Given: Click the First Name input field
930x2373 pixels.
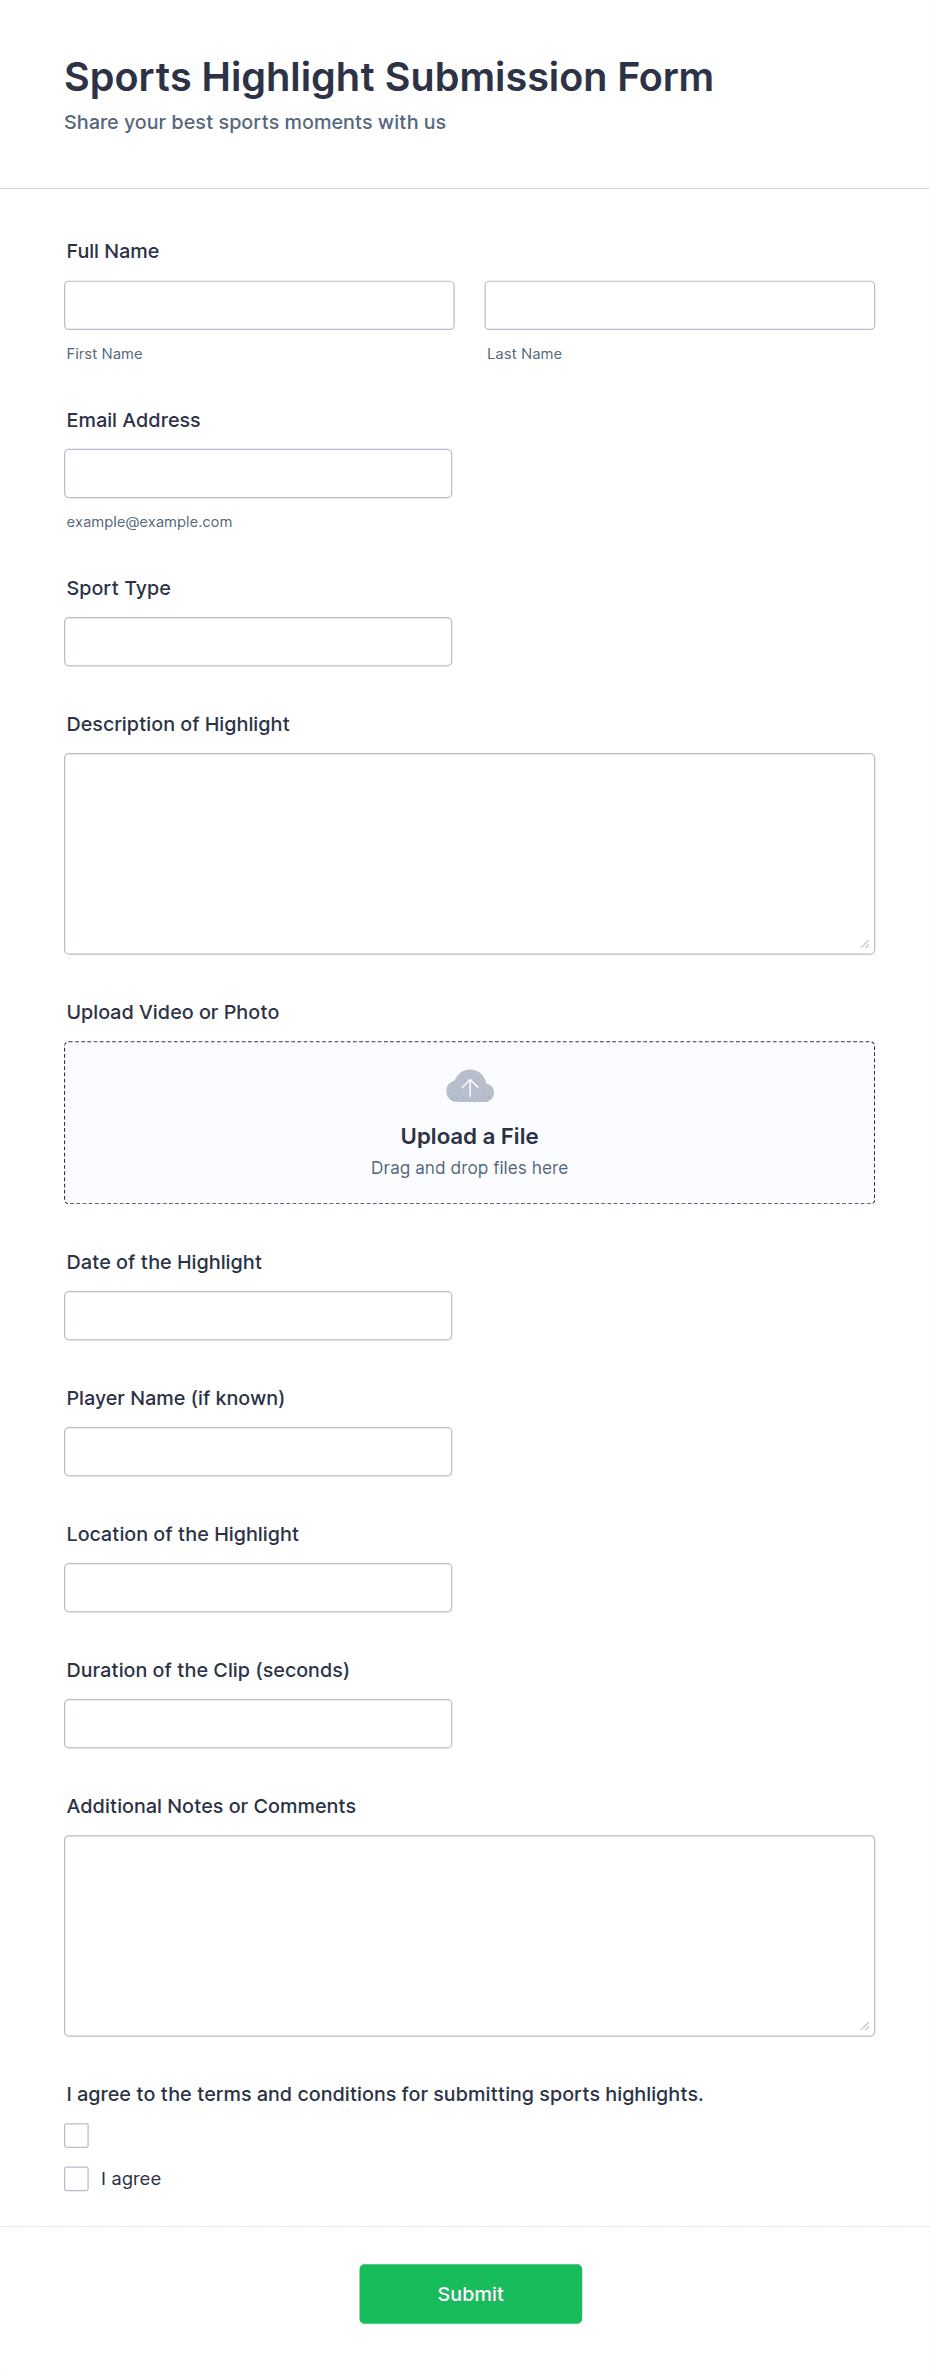Looking at the screenshot, I should click(x=259, y=305).
